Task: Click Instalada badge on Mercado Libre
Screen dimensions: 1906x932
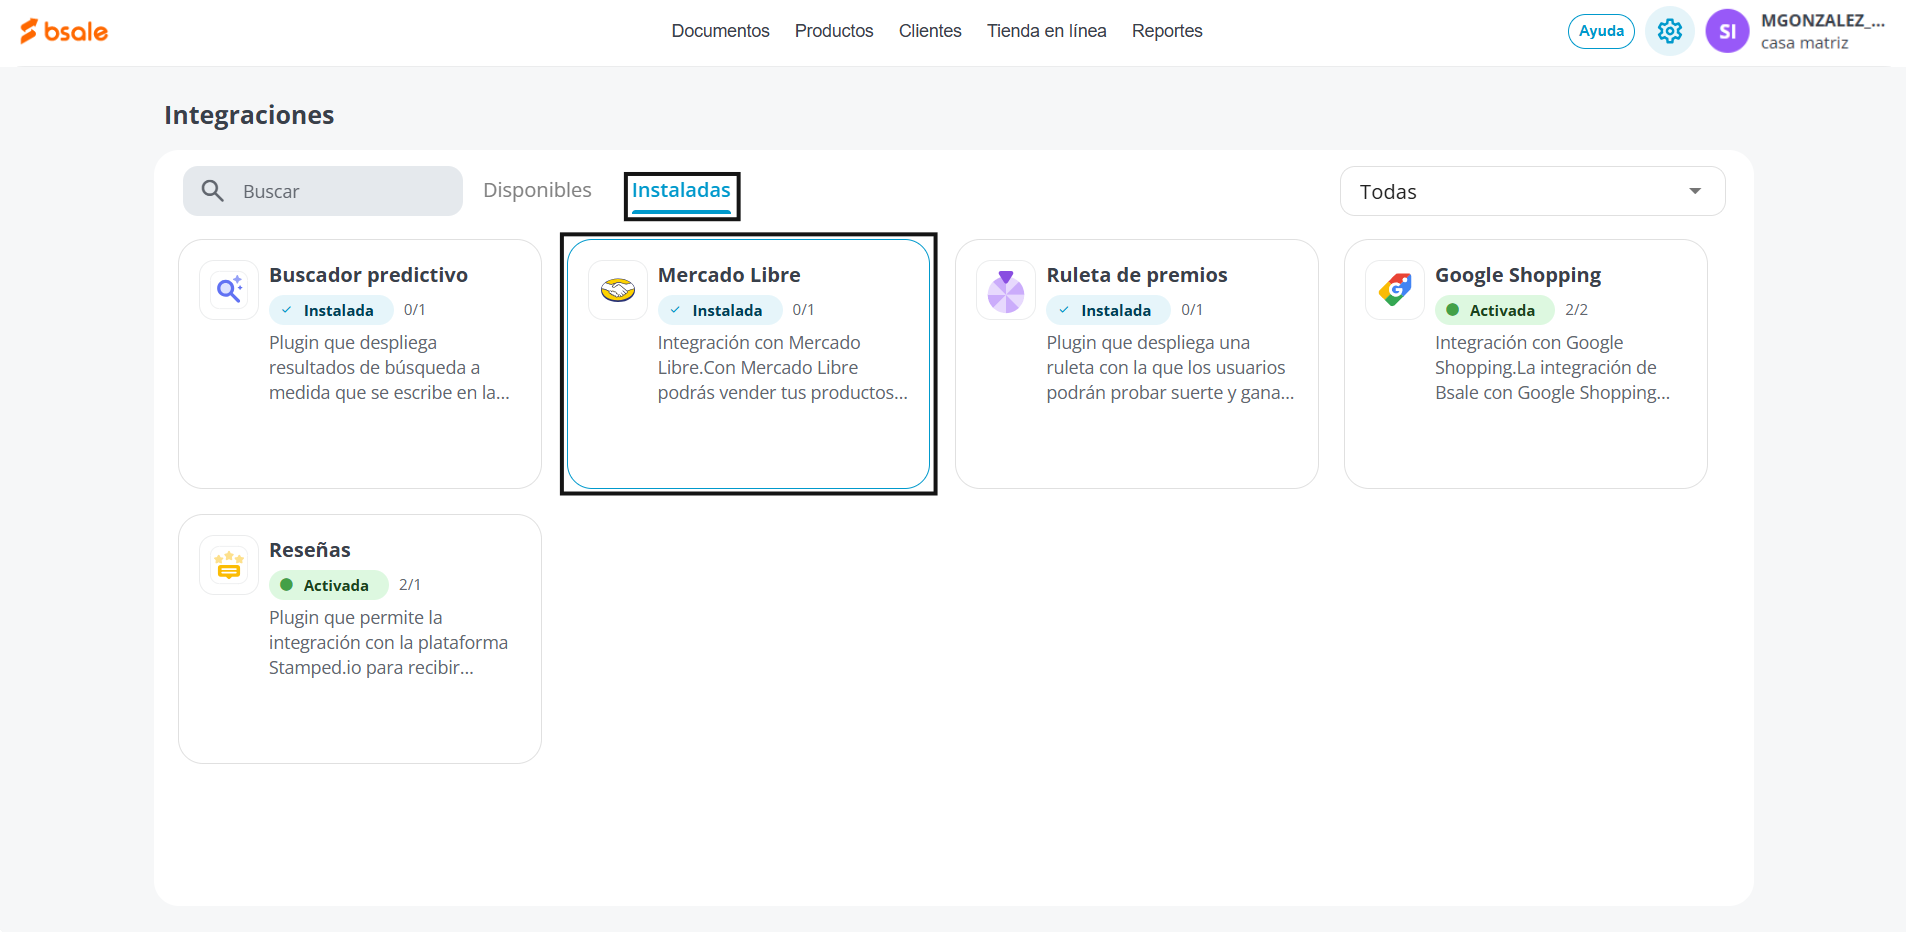Action: pos(720,310)
